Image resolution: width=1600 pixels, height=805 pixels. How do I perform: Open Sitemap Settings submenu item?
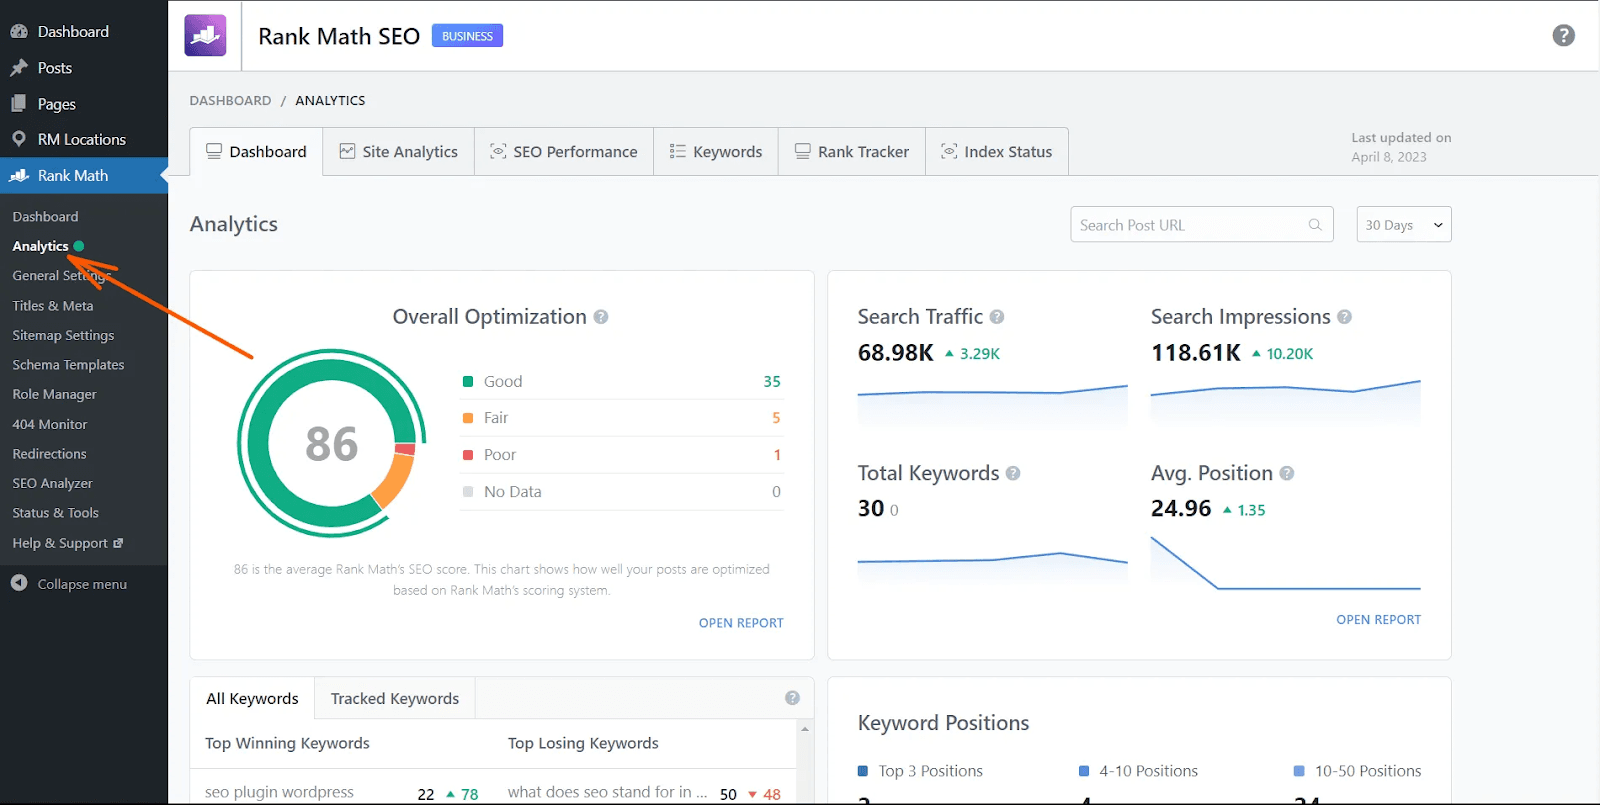click(63, 335)
